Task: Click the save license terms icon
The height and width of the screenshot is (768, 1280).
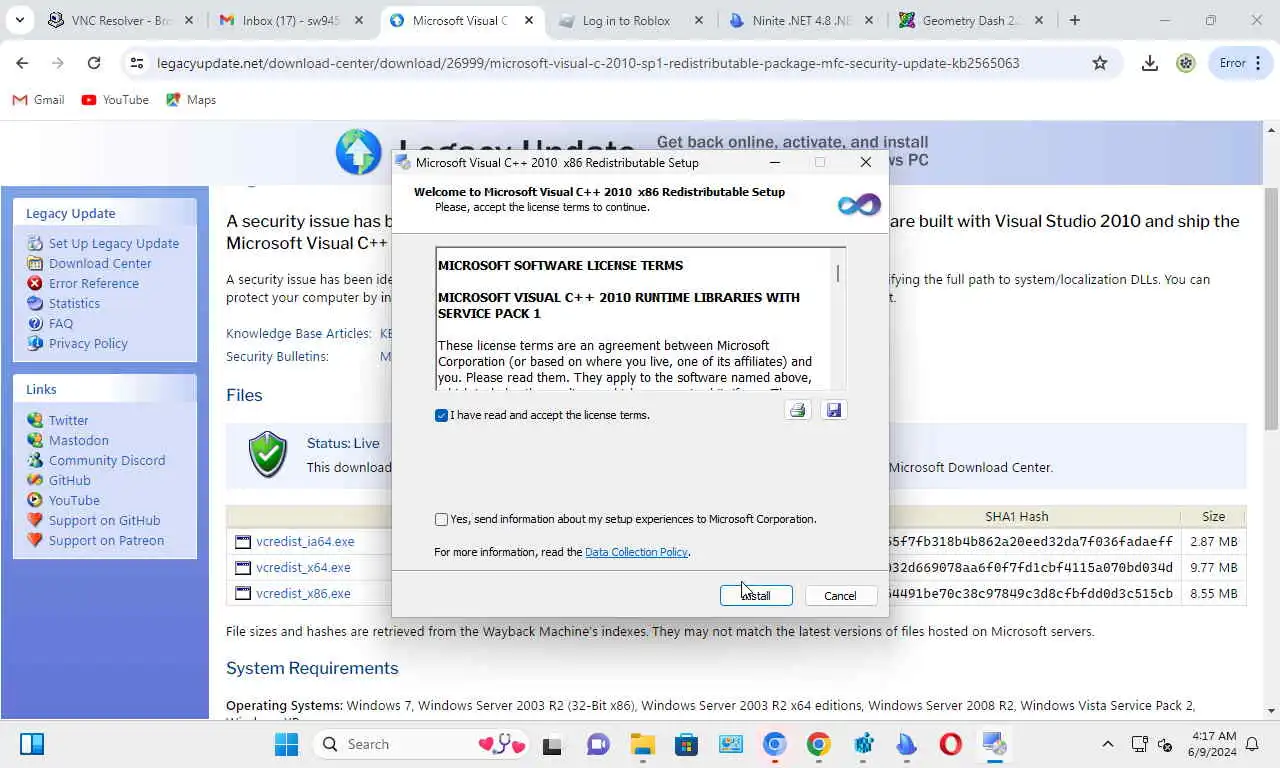Action: [834, 410]
